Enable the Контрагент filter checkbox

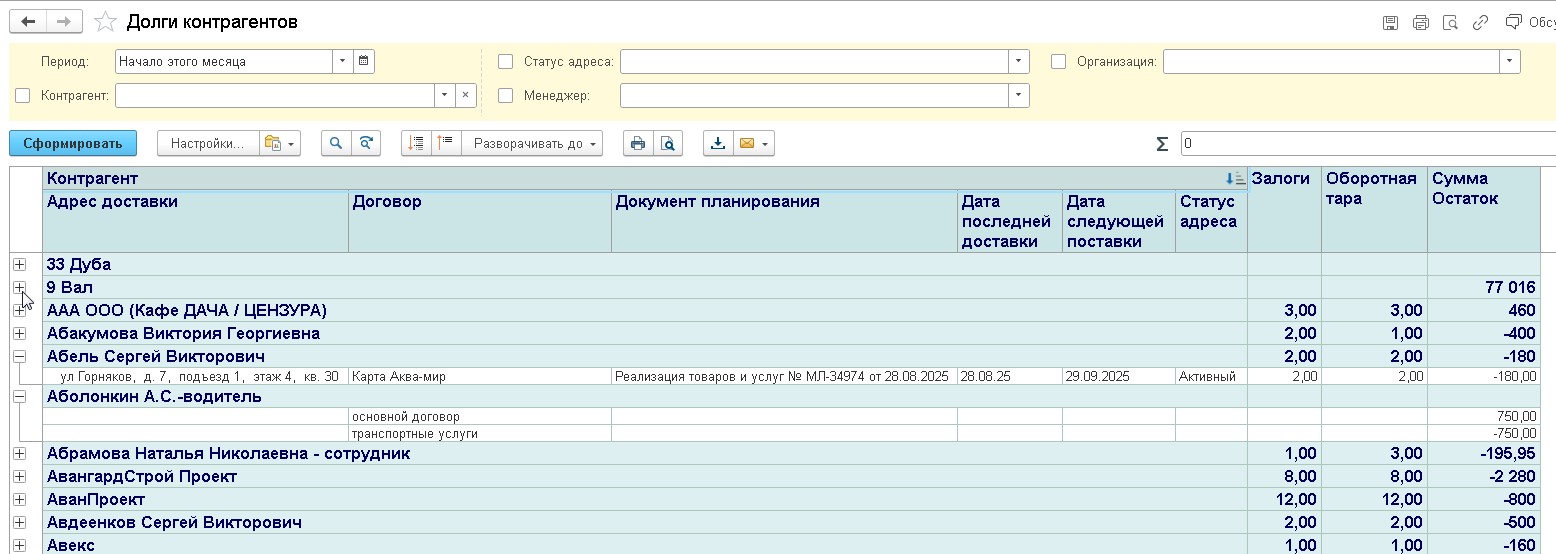tap(23, 96)
